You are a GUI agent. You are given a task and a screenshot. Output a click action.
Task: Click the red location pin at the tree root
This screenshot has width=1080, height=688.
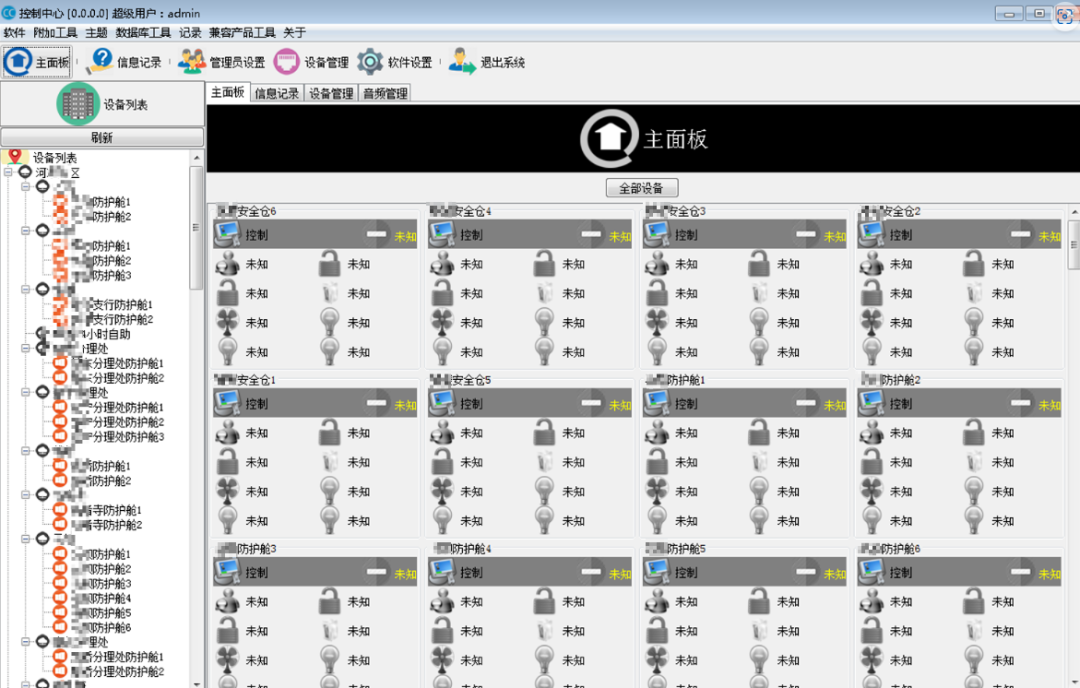click(14, 157)
